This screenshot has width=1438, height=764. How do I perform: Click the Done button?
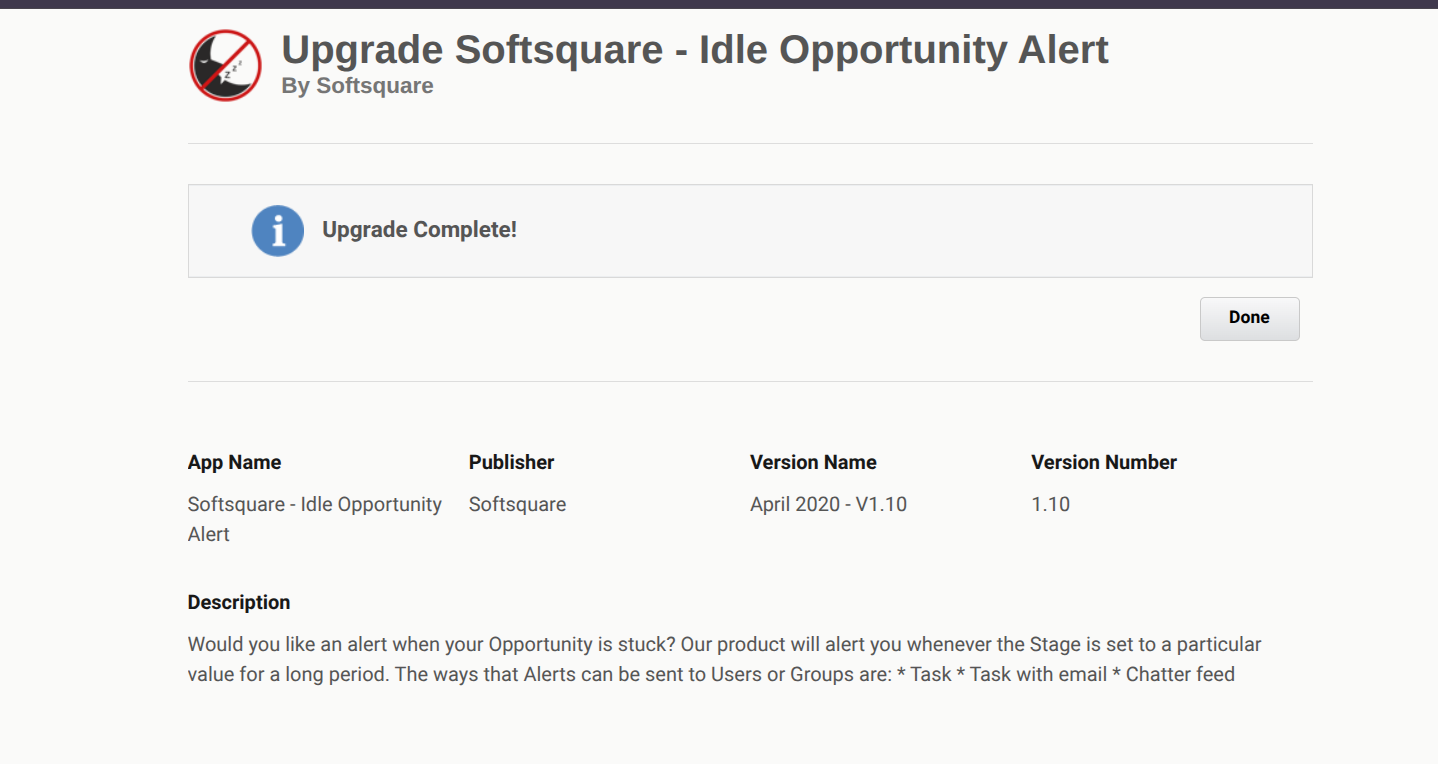pyautogui.click(x=1249, y=318)
